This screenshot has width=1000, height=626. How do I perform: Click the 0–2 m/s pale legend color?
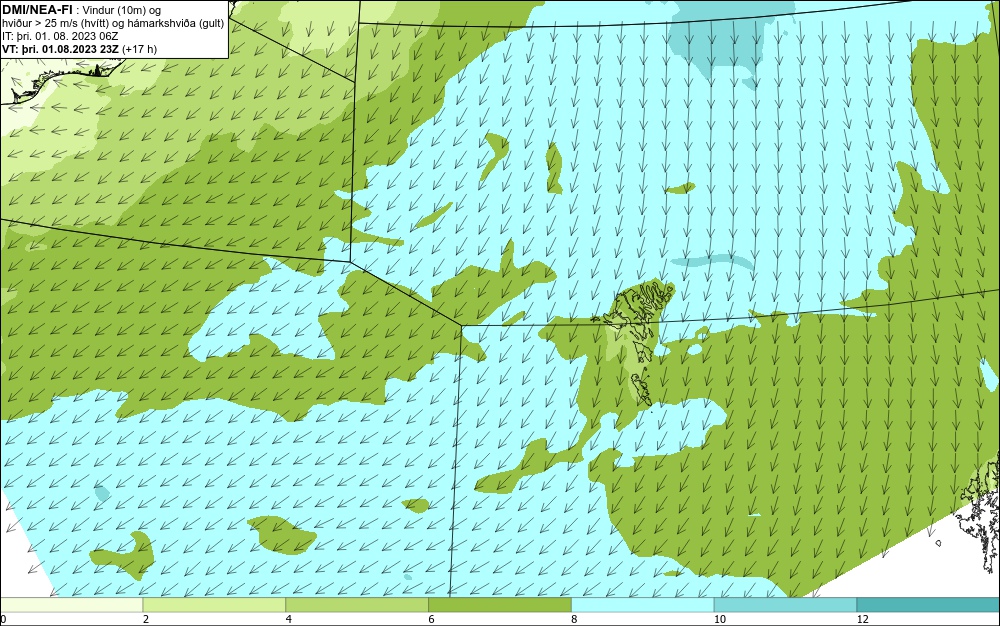click(71, 605)
